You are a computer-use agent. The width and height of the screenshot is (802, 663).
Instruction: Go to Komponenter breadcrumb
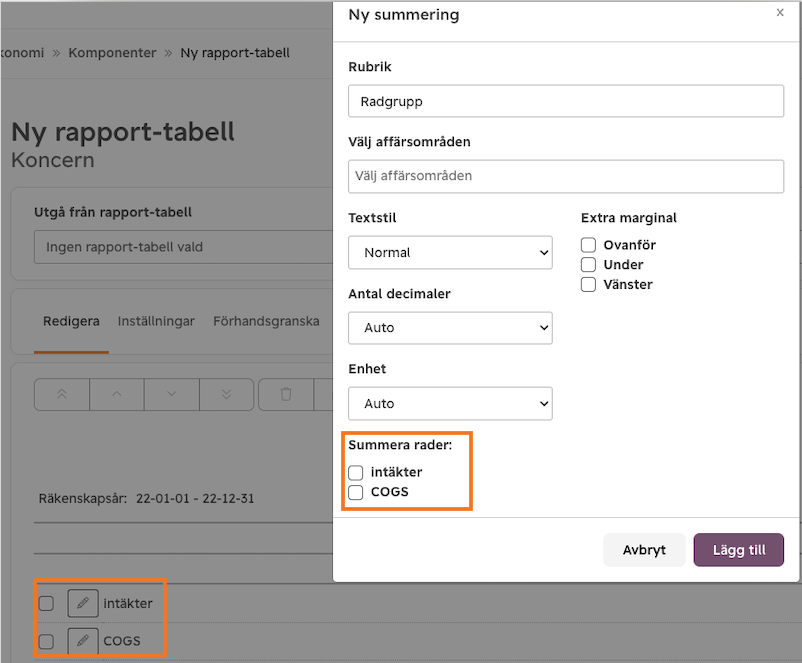(112, 53)
